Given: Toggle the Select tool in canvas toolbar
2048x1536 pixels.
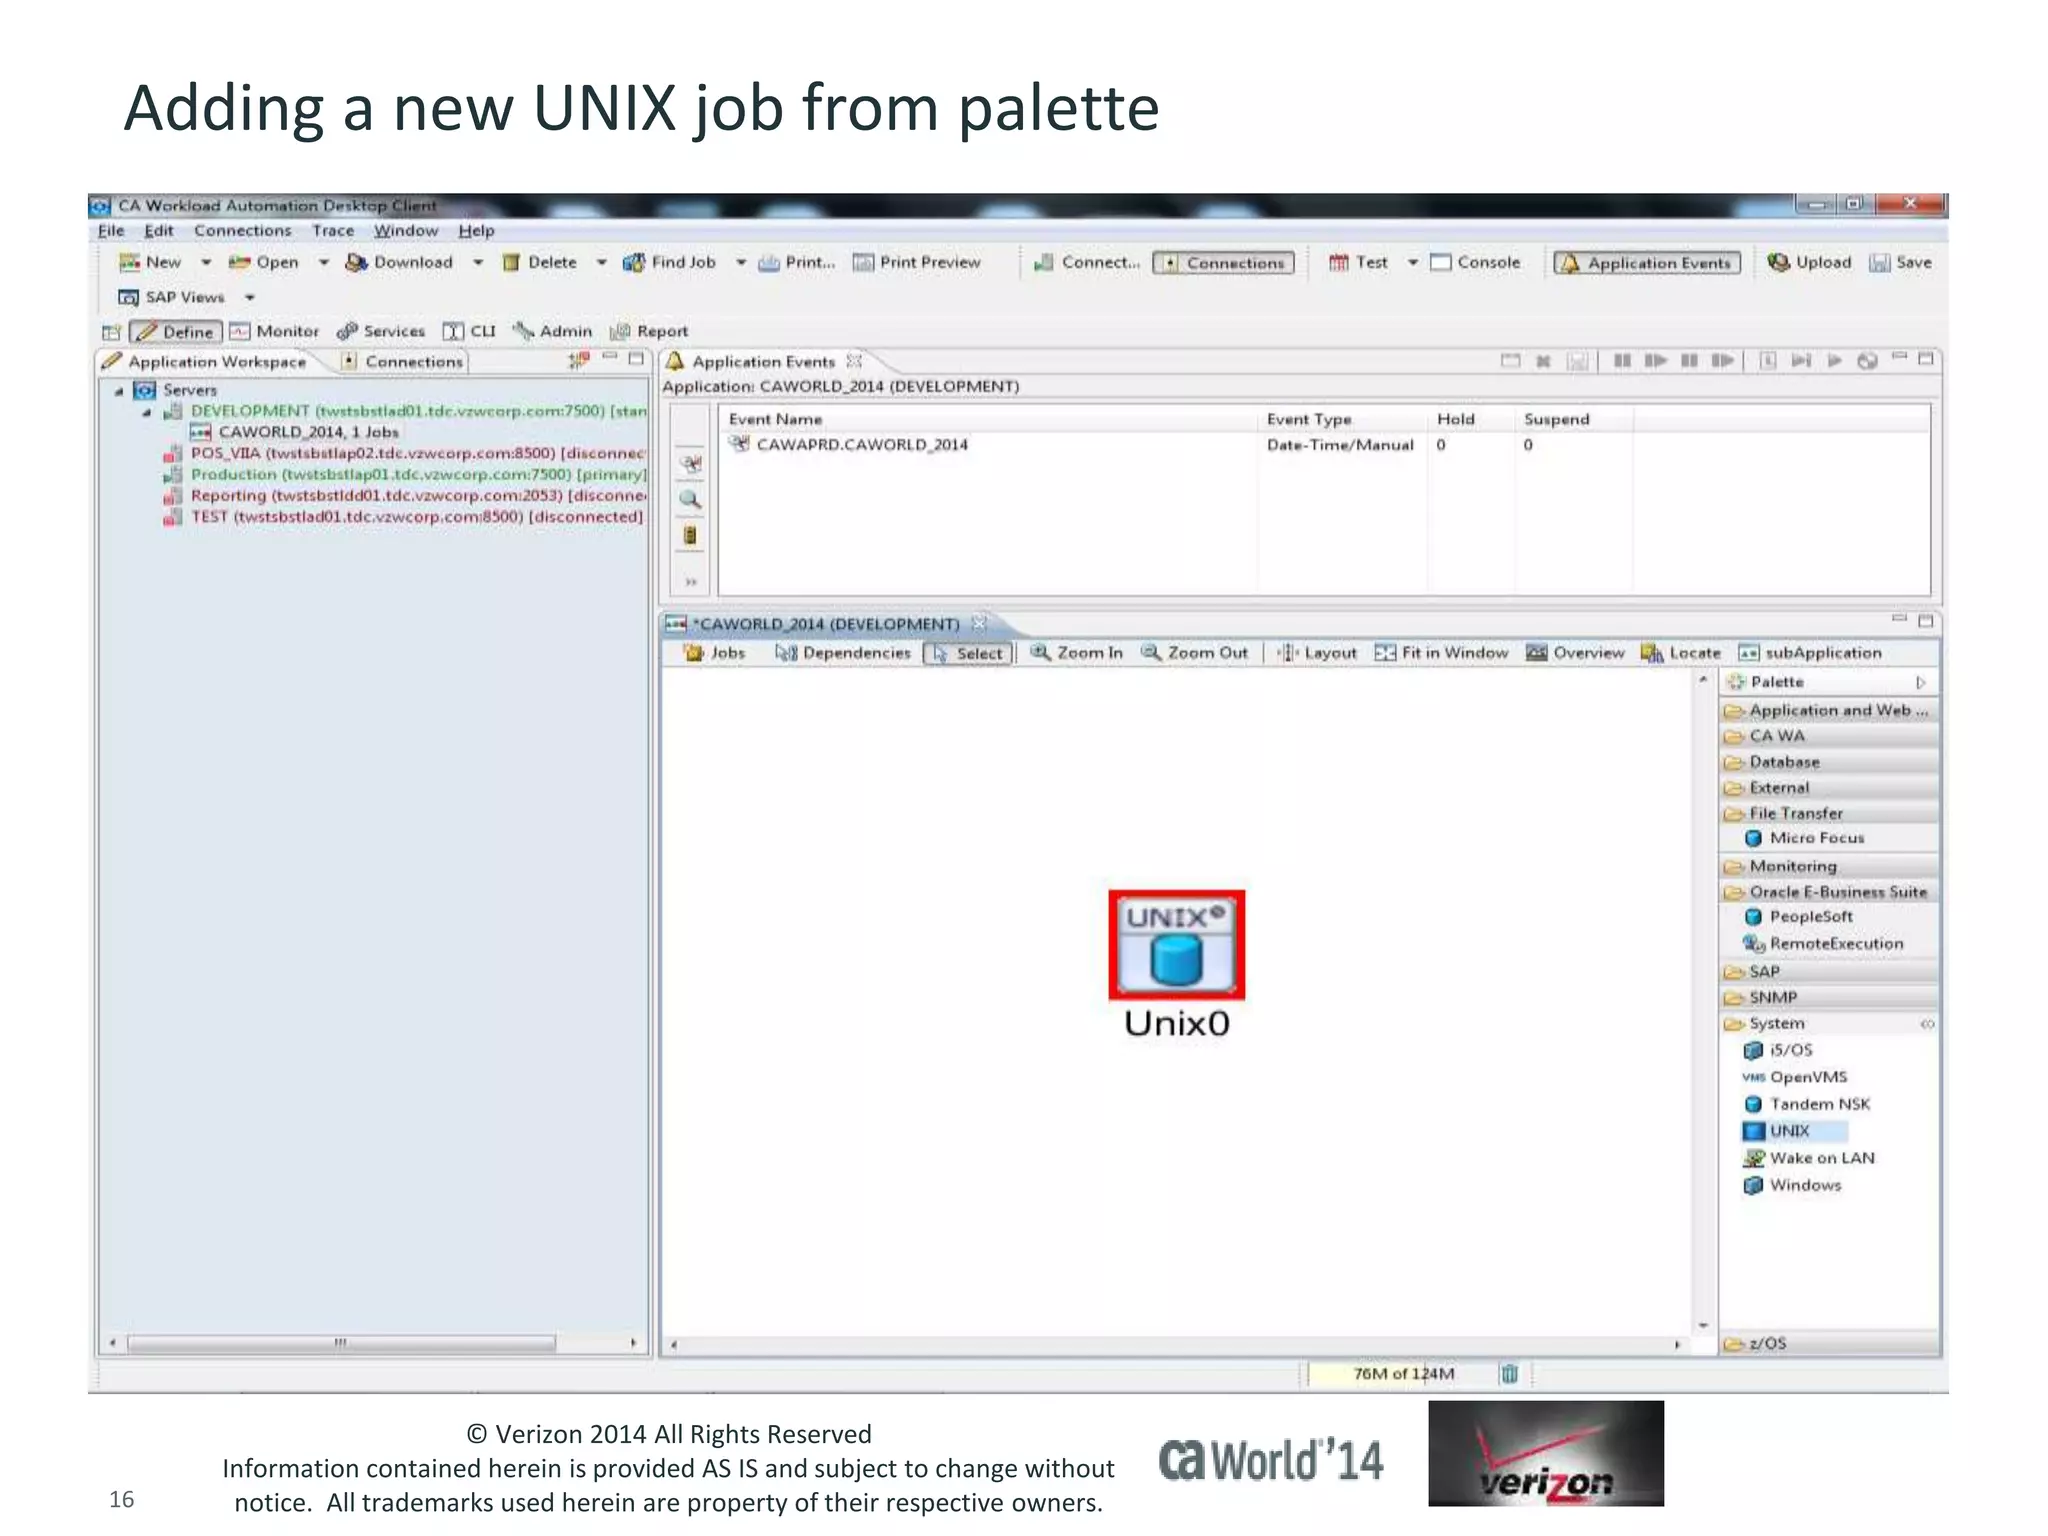Looking at the screenshot, I should 968,653.
